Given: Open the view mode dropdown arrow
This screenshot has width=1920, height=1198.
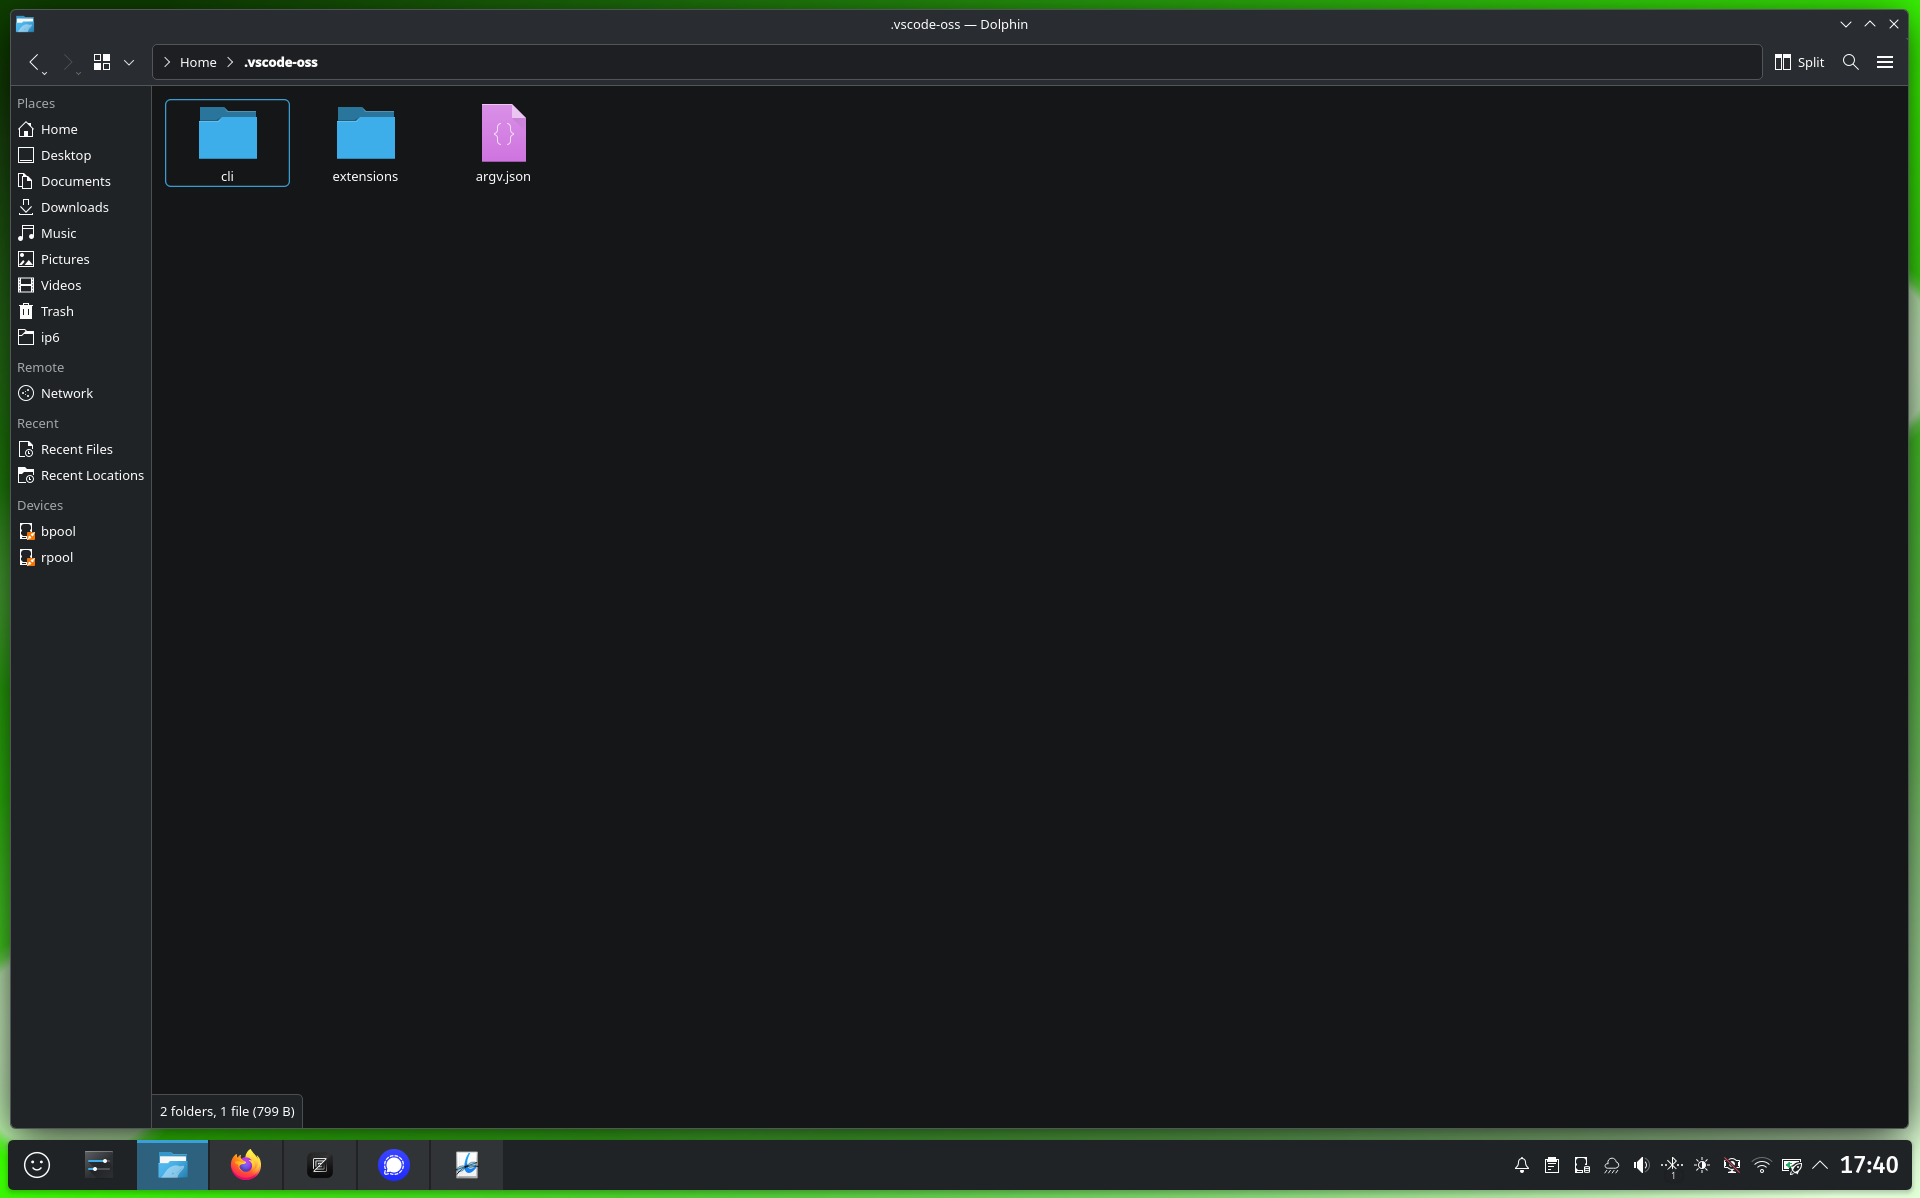Looking at the screenshot, I should click(x=129, y=62).
